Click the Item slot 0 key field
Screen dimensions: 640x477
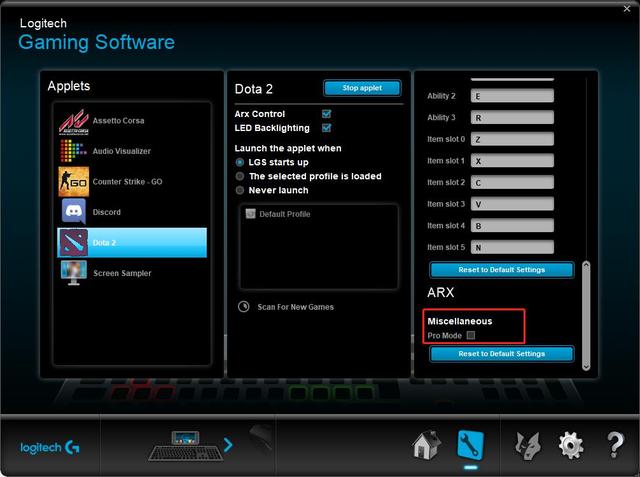pyautogui.click(x=512, y=139)
